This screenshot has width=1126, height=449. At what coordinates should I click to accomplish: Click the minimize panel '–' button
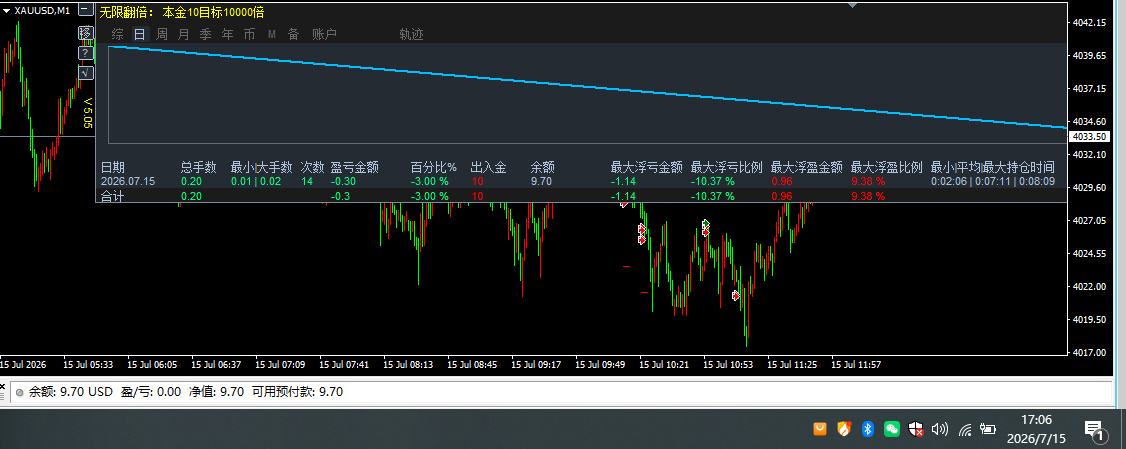(85, 11)
